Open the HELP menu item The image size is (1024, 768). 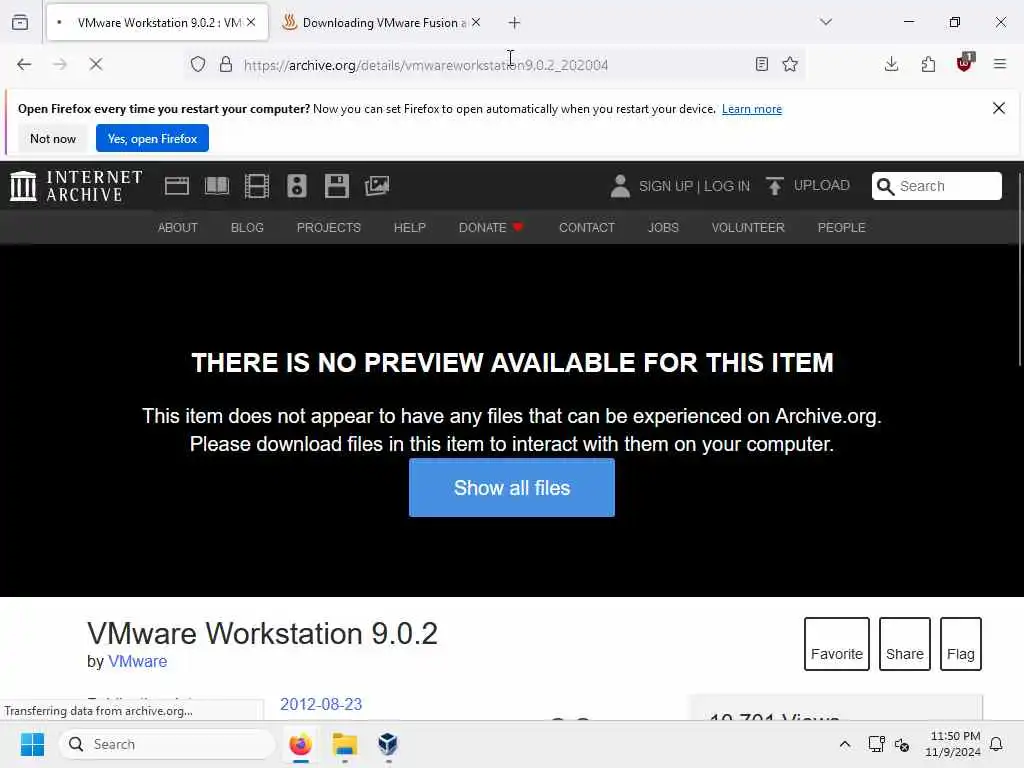pos(409,227)
